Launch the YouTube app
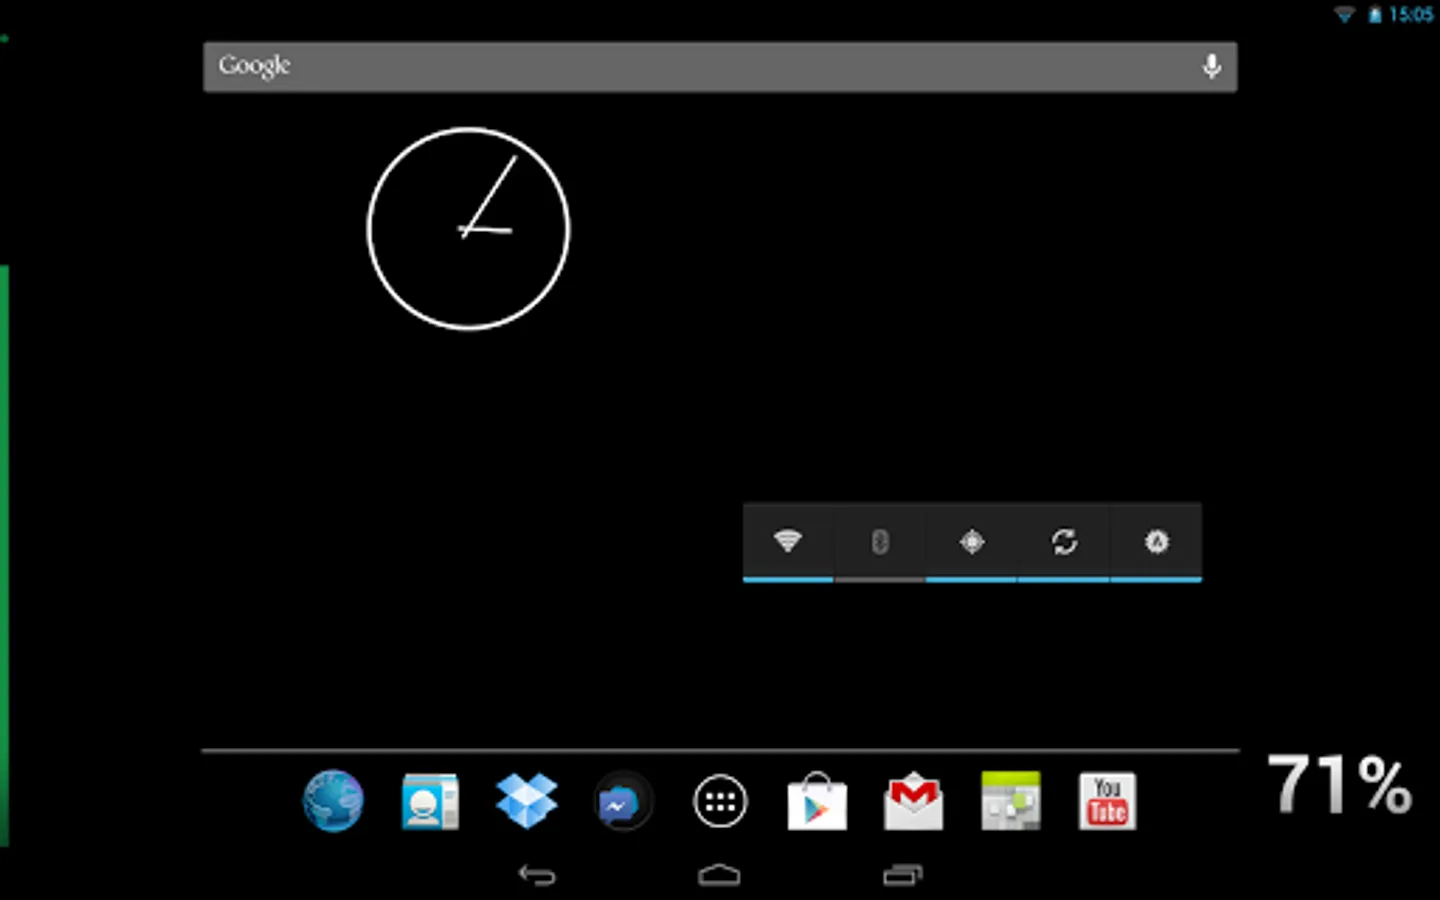 click(x=1107, y=801)
